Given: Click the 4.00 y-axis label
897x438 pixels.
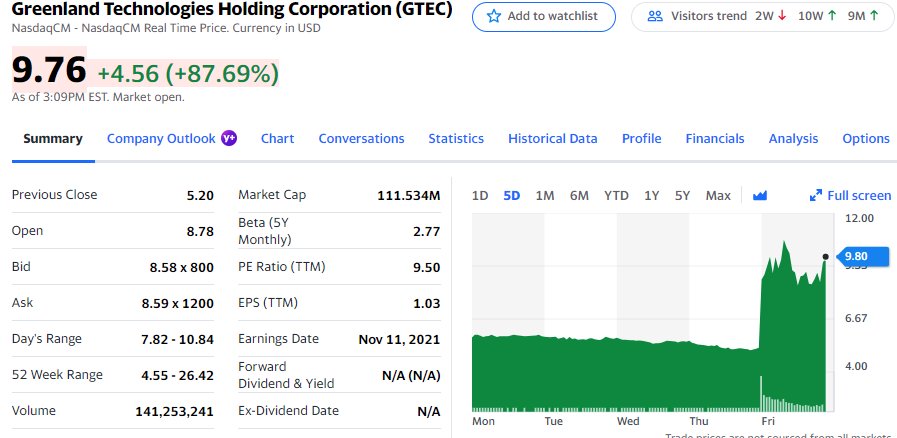Looking at the screenshot, I should [x=856, y=366].
